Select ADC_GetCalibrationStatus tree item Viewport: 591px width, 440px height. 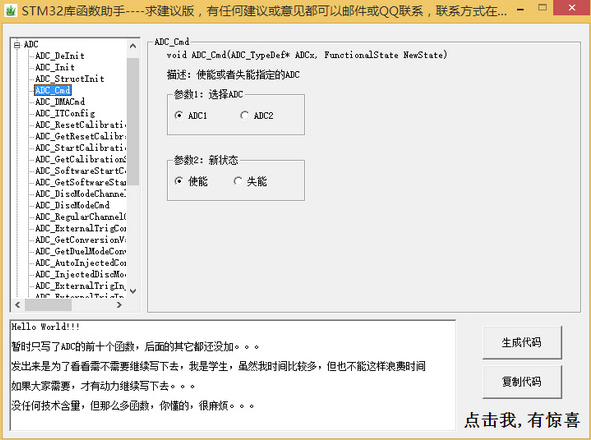(x=80, y=159)
